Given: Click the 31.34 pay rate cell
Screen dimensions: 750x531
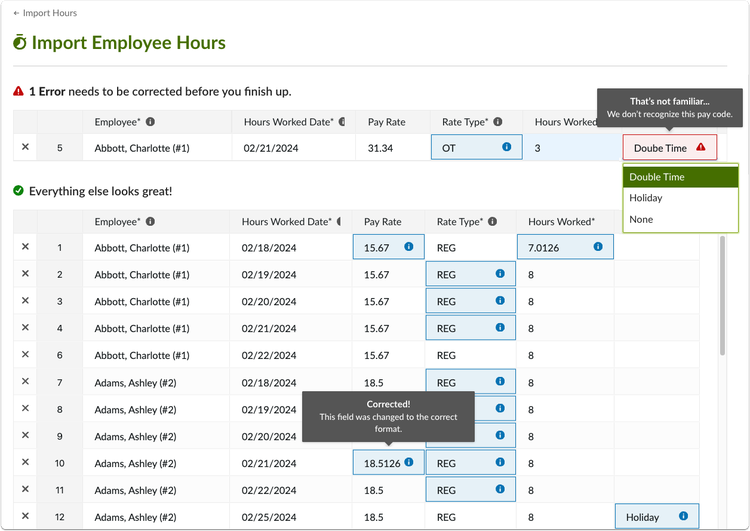Looking at the screenshot, I should 393,147.
